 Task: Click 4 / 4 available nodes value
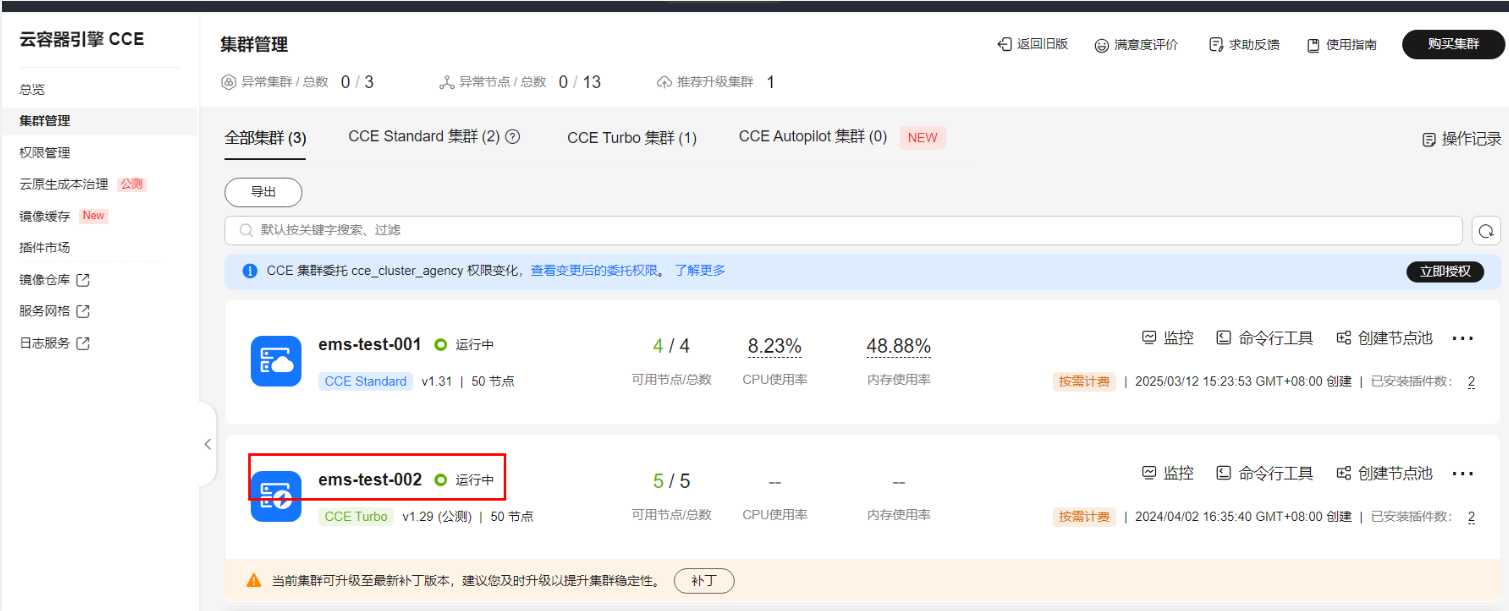(671, 346)
